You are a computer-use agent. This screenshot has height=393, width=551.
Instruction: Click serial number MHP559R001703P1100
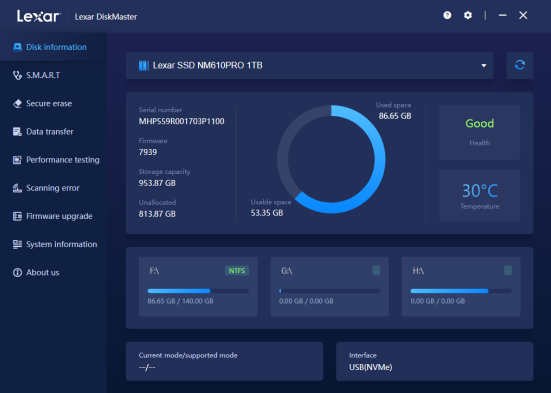click(x=181, y=122)
